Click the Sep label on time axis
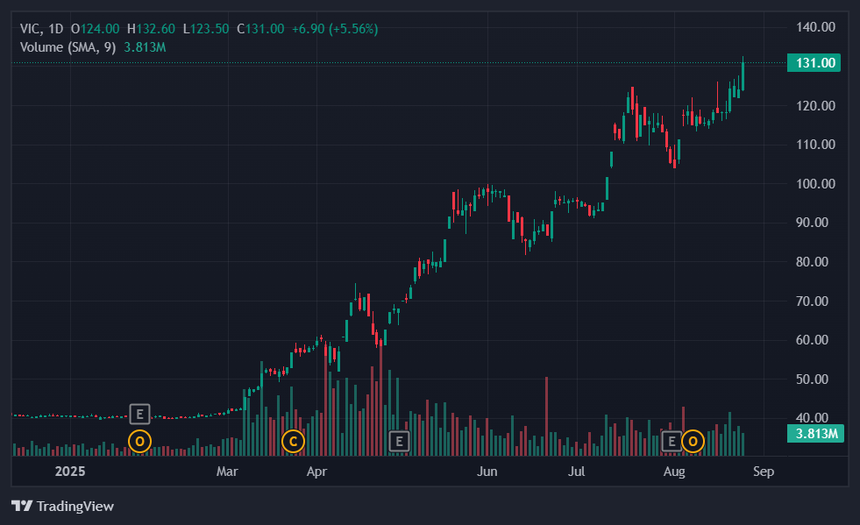The width and height of the screenshot is (860, 525). [763, 471]
